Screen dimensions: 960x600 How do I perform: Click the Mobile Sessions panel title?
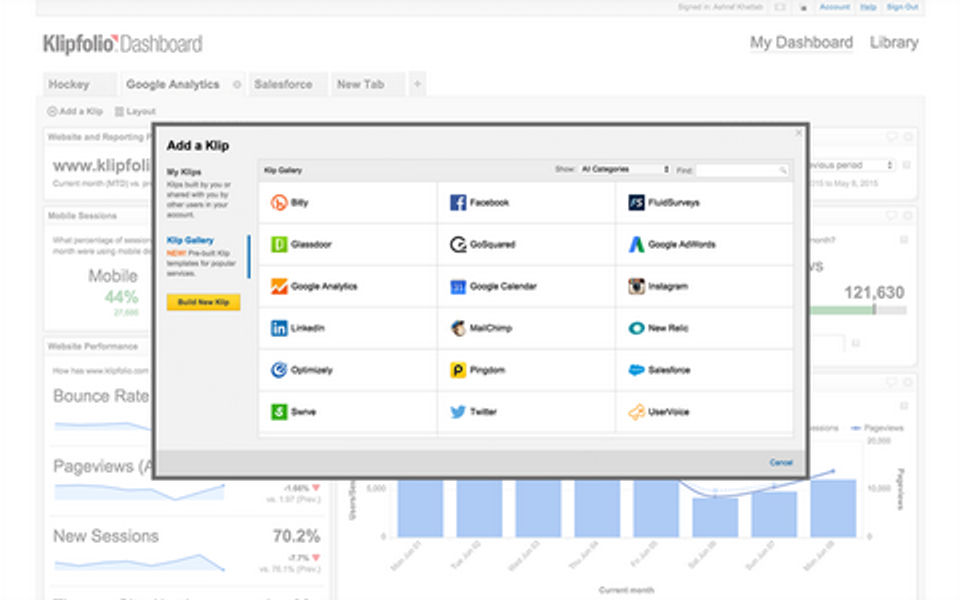tap(82, 216)
